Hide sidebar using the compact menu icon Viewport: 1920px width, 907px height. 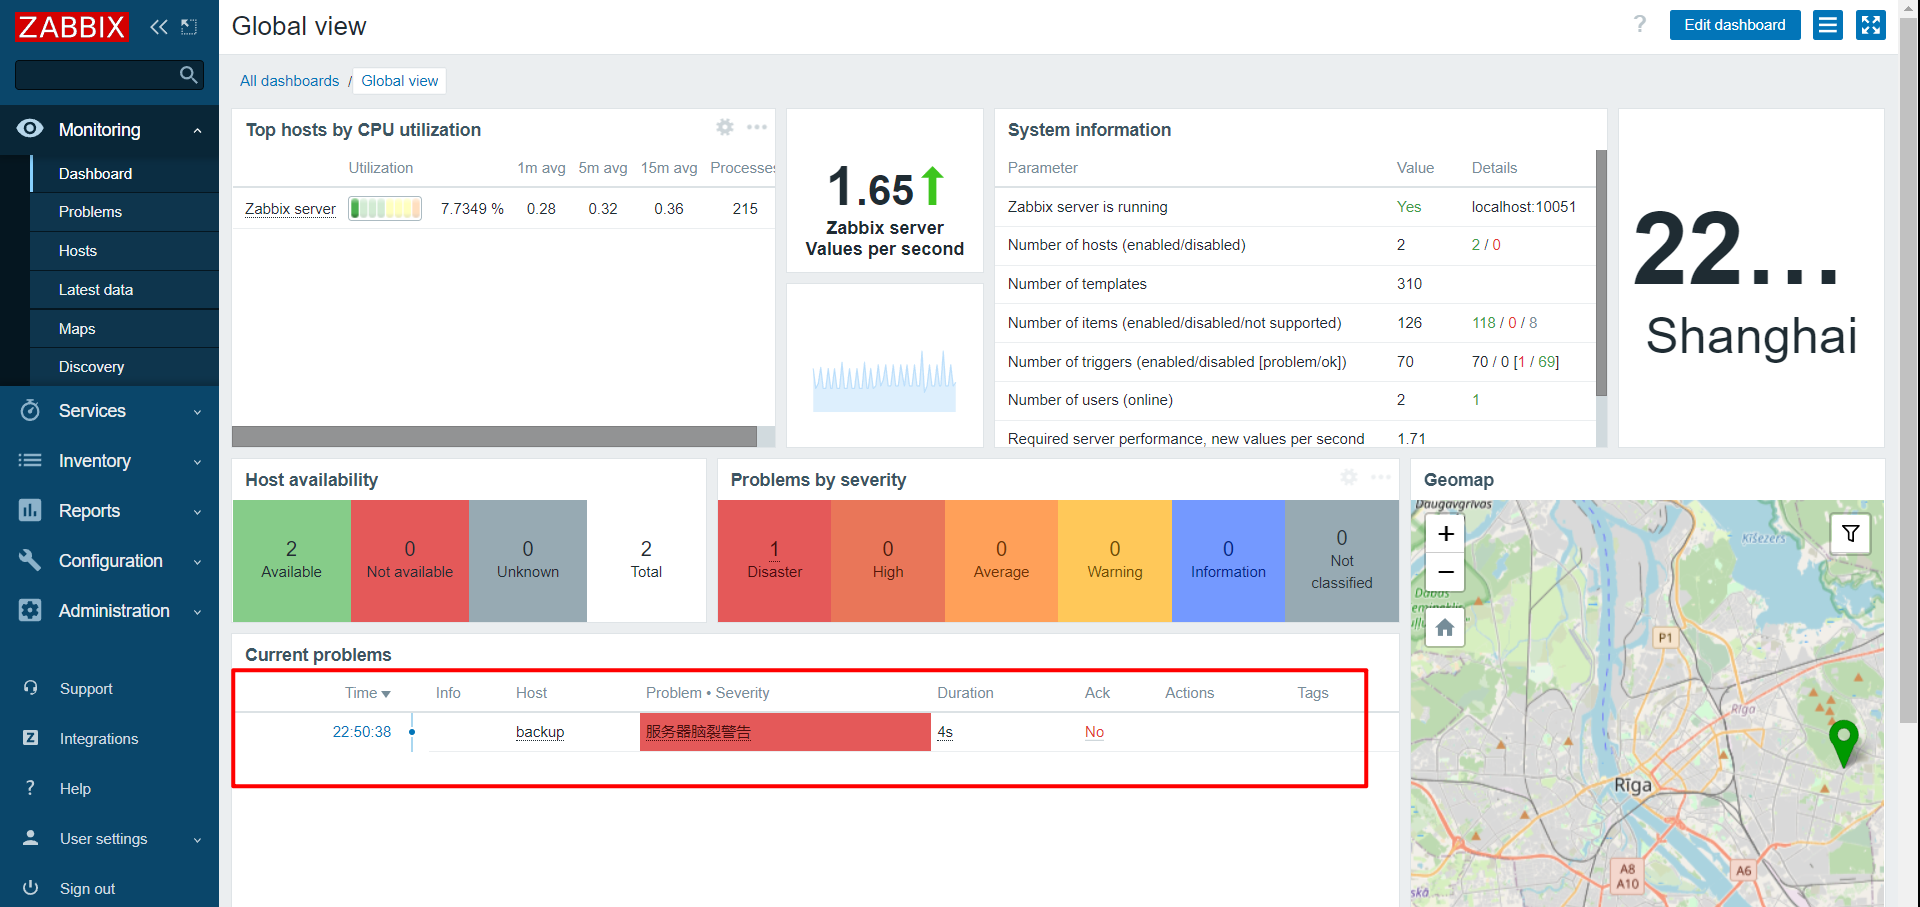click(189, 27)
